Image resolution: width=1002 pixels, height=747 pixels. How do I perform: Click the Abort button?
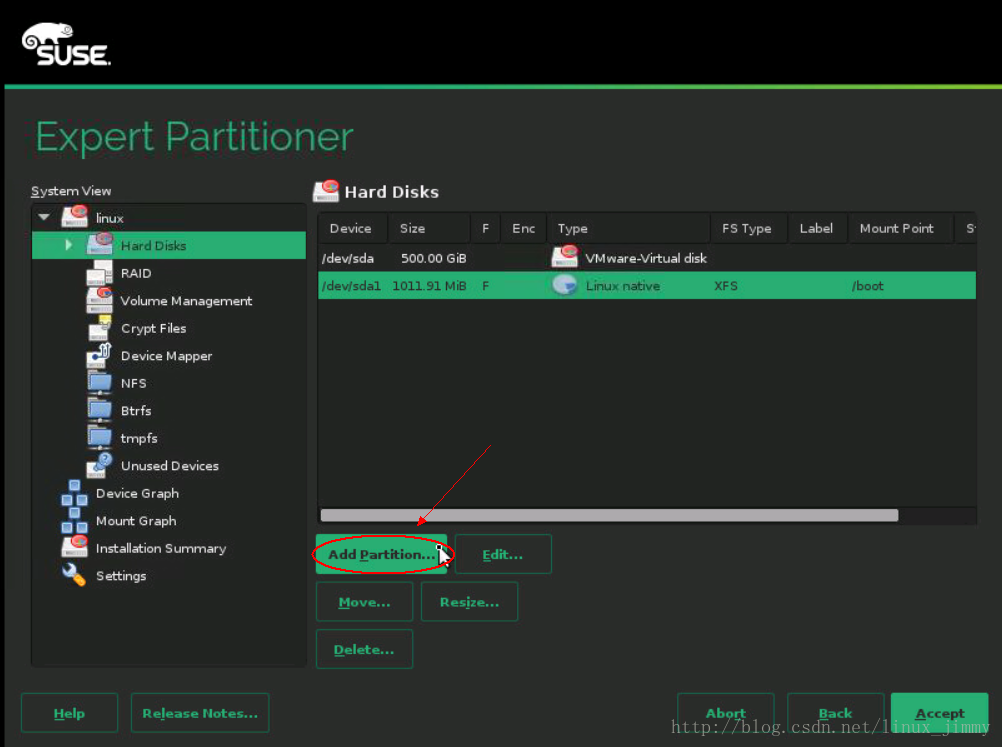coord(726,713)
